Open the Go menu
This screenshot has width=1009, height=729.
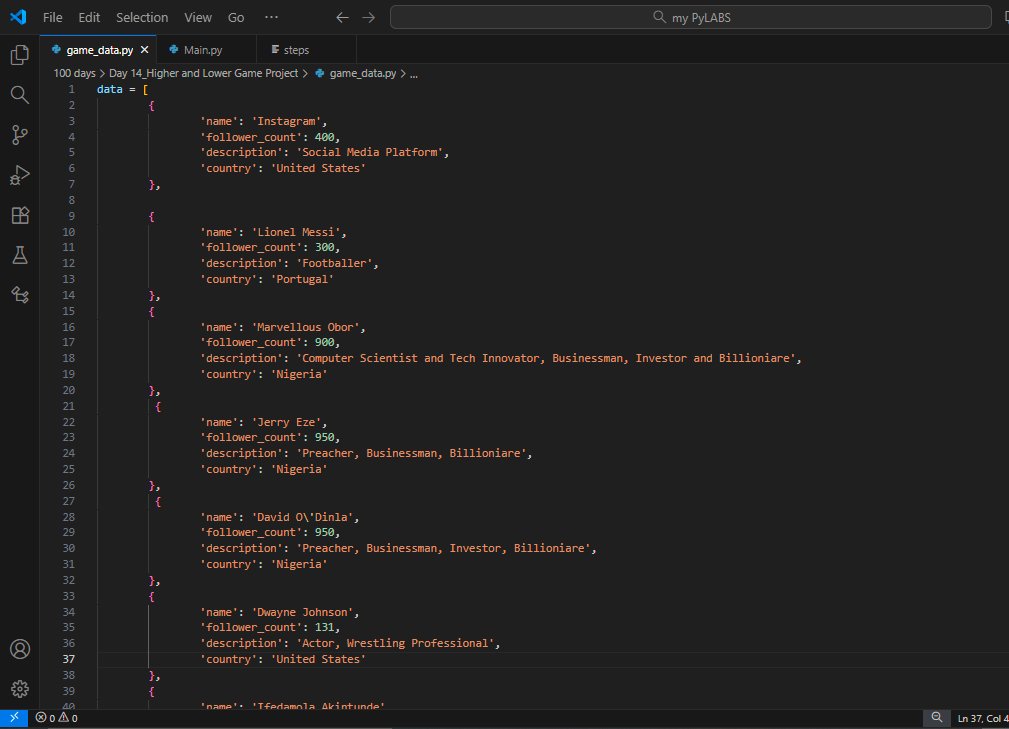(236, 17)
